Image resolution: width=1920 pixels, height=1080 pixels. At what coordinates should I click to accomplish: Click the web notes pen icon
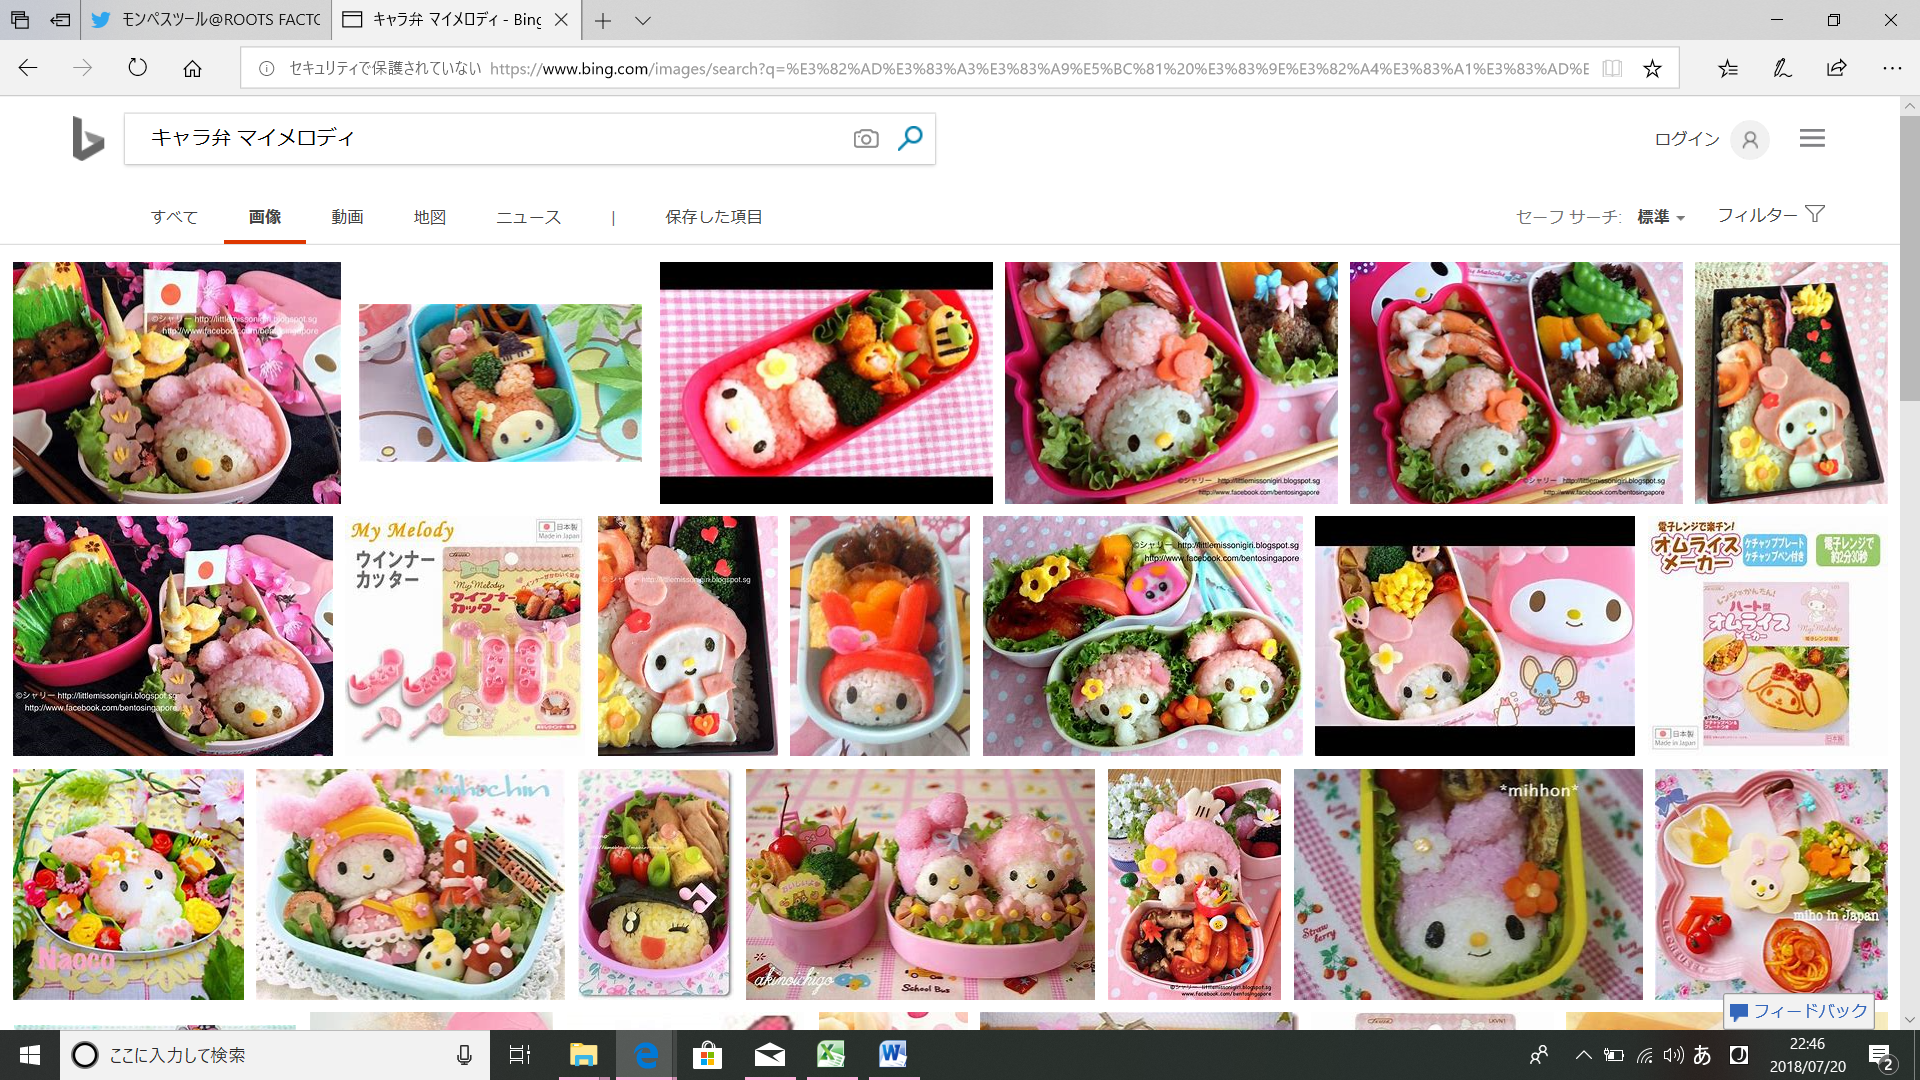tap(1782, 68)
